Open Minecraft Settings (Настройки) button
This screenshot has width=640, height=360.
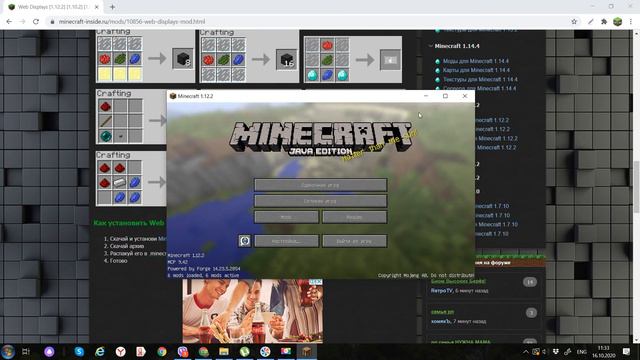point(286,241)
